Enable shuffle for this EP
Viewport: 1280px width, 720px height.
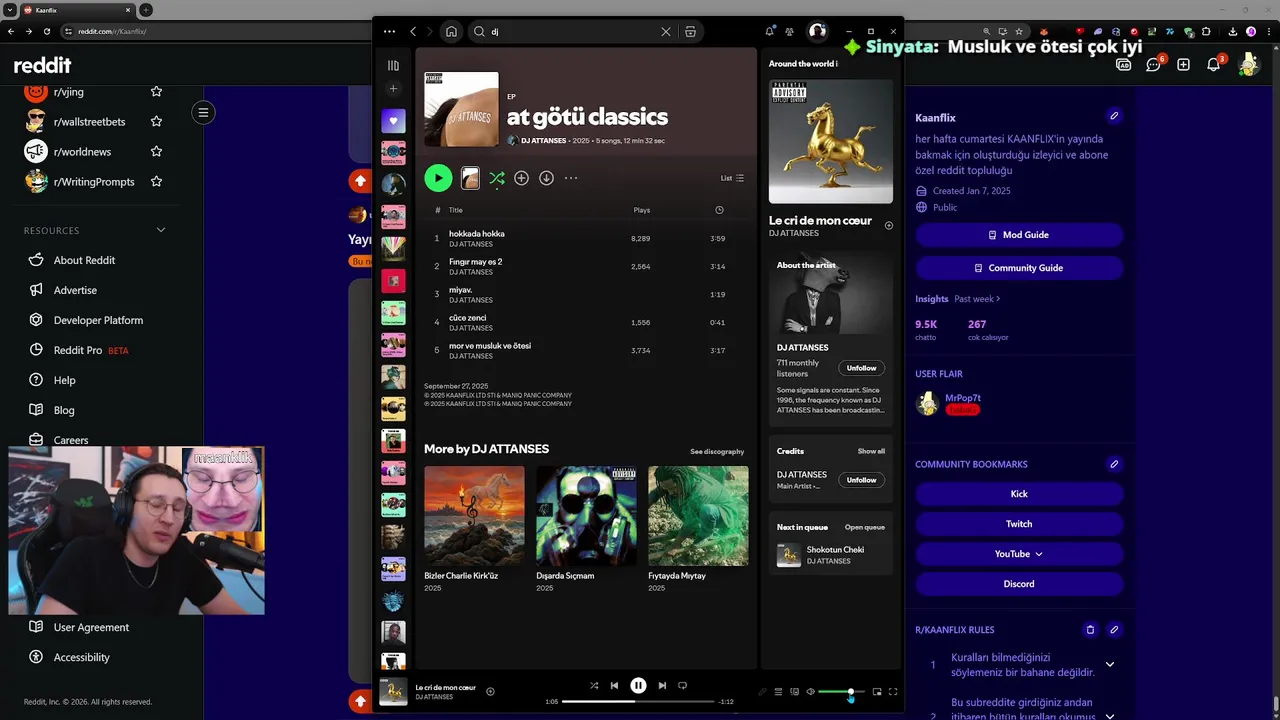click(497, 178)
